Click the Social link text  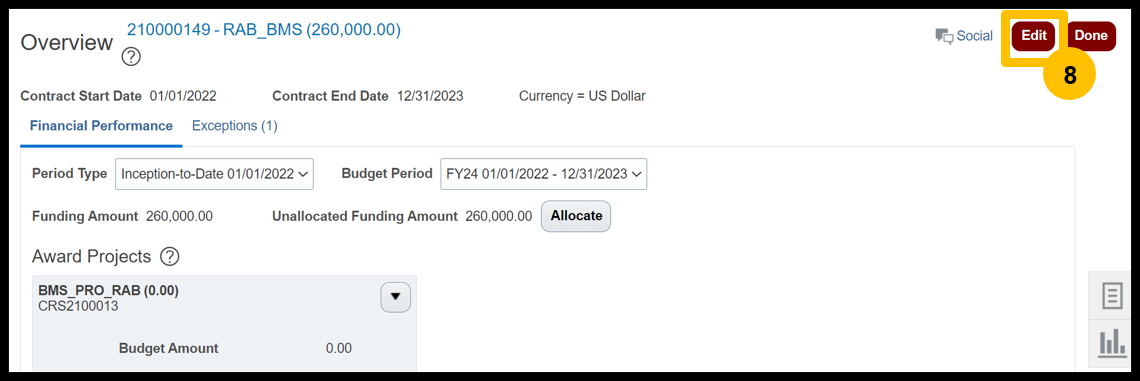[974, 36]
